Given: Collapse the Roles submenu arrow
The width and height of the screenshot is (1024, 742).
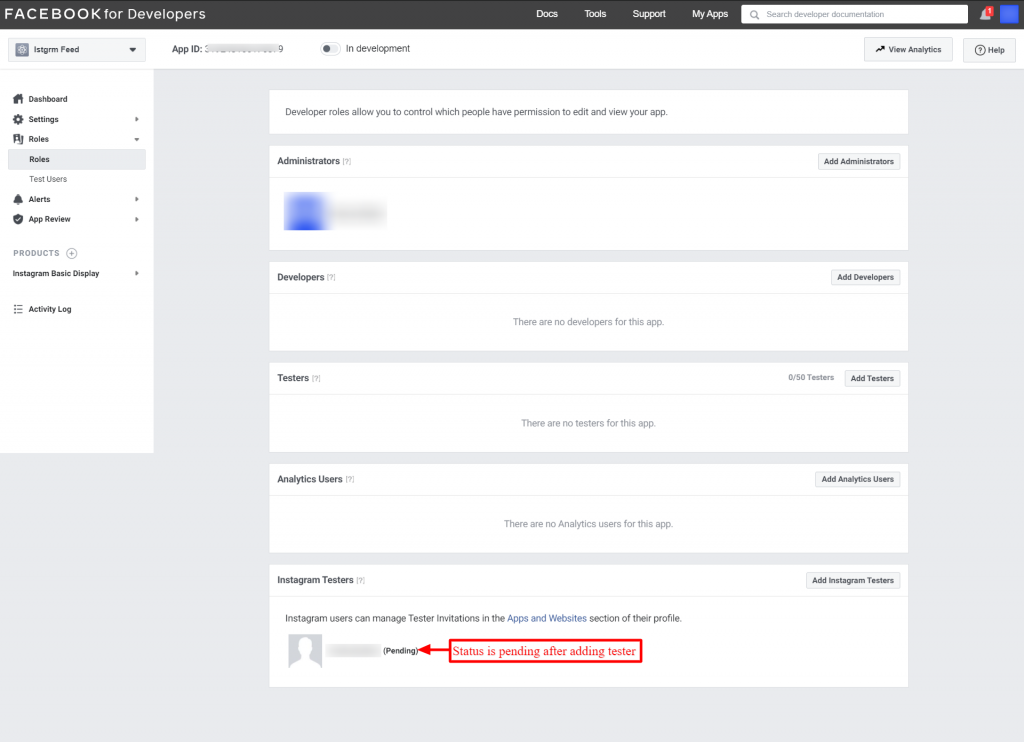Looking at the screenshot, I should 136,140.
